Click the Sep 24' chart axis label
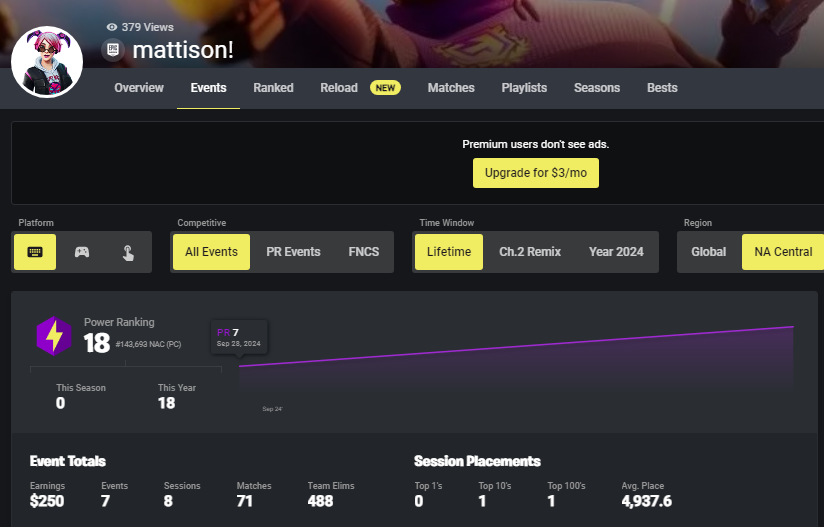Screen dimensions: 824x527 tap(272, 409)
